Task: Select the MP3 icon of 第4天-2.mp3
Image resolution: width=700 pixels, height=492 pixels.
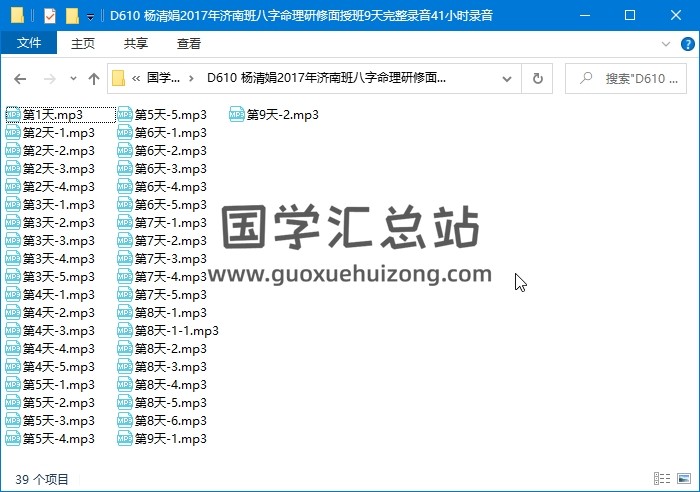Action: click(13, 313)
